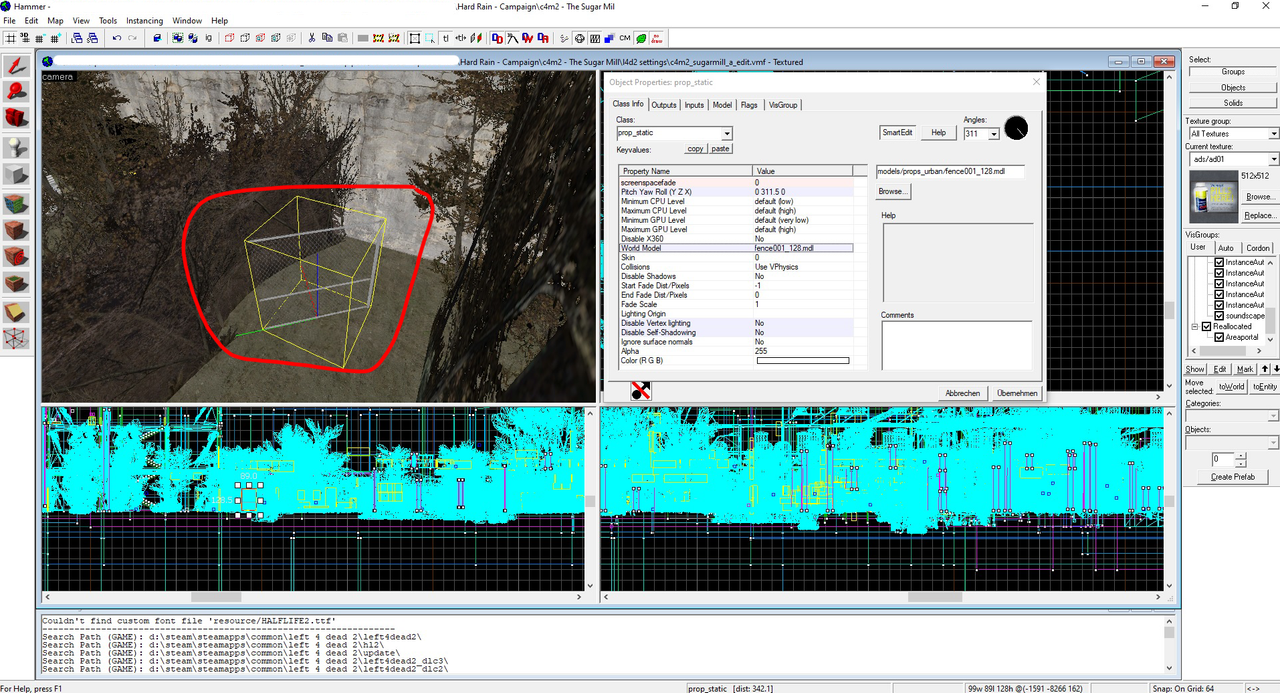Select the Vertex tool wireframe icon

(x=16, y=339)
